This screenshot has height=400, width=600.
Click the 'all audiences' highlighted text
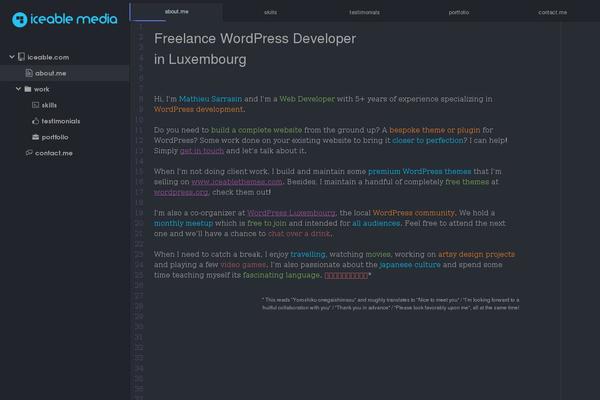(x=376, y=223)
